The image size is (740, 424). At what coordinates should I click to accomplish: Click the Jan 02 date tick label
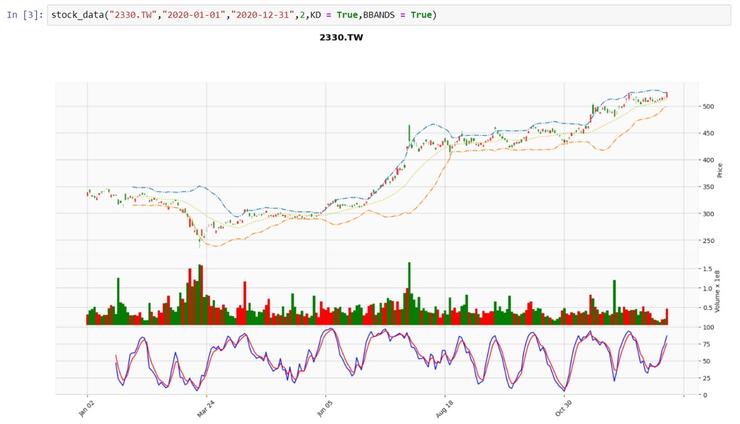(x=85, y=409)
